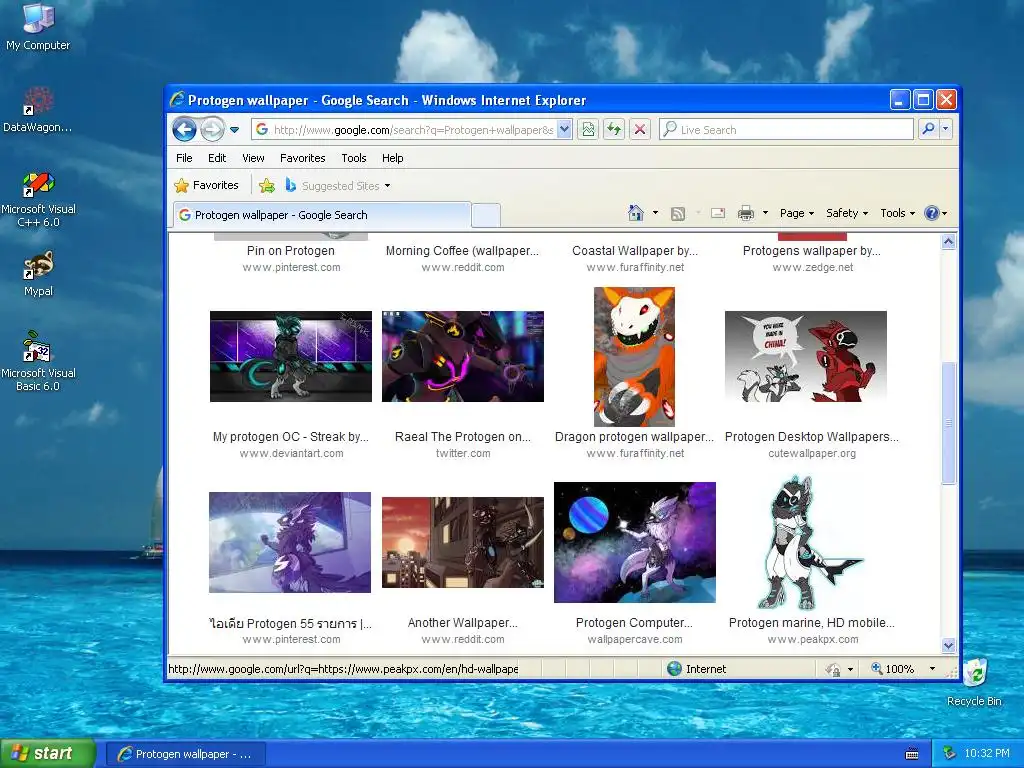The height and width of the screenshot is (768, 1024).
Task: Open the Tools command bar menu
Action: [897, 213]
